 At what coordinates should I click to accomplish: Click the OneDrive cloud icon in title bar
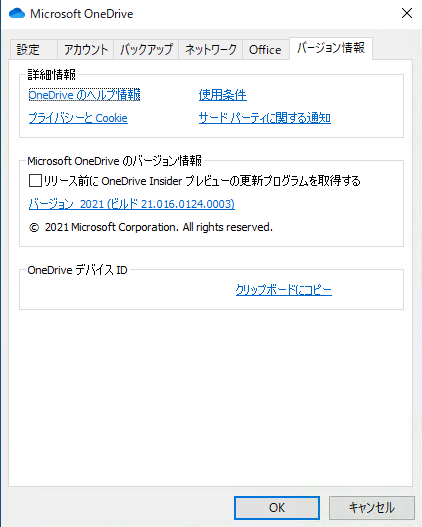pos(17,13)
